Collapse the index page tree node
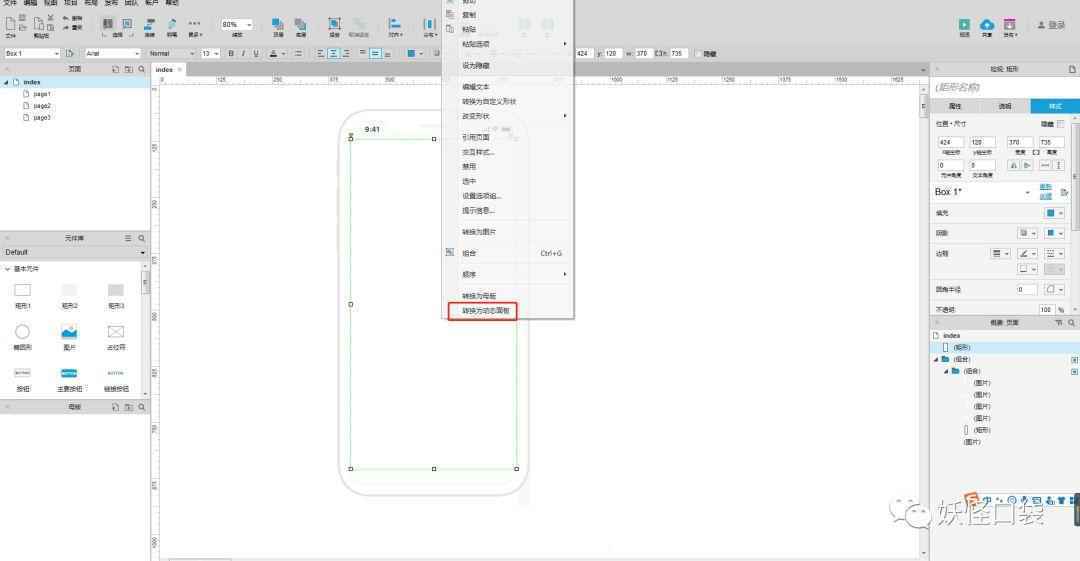This screenshot has height=561, width=1080. 6,82
